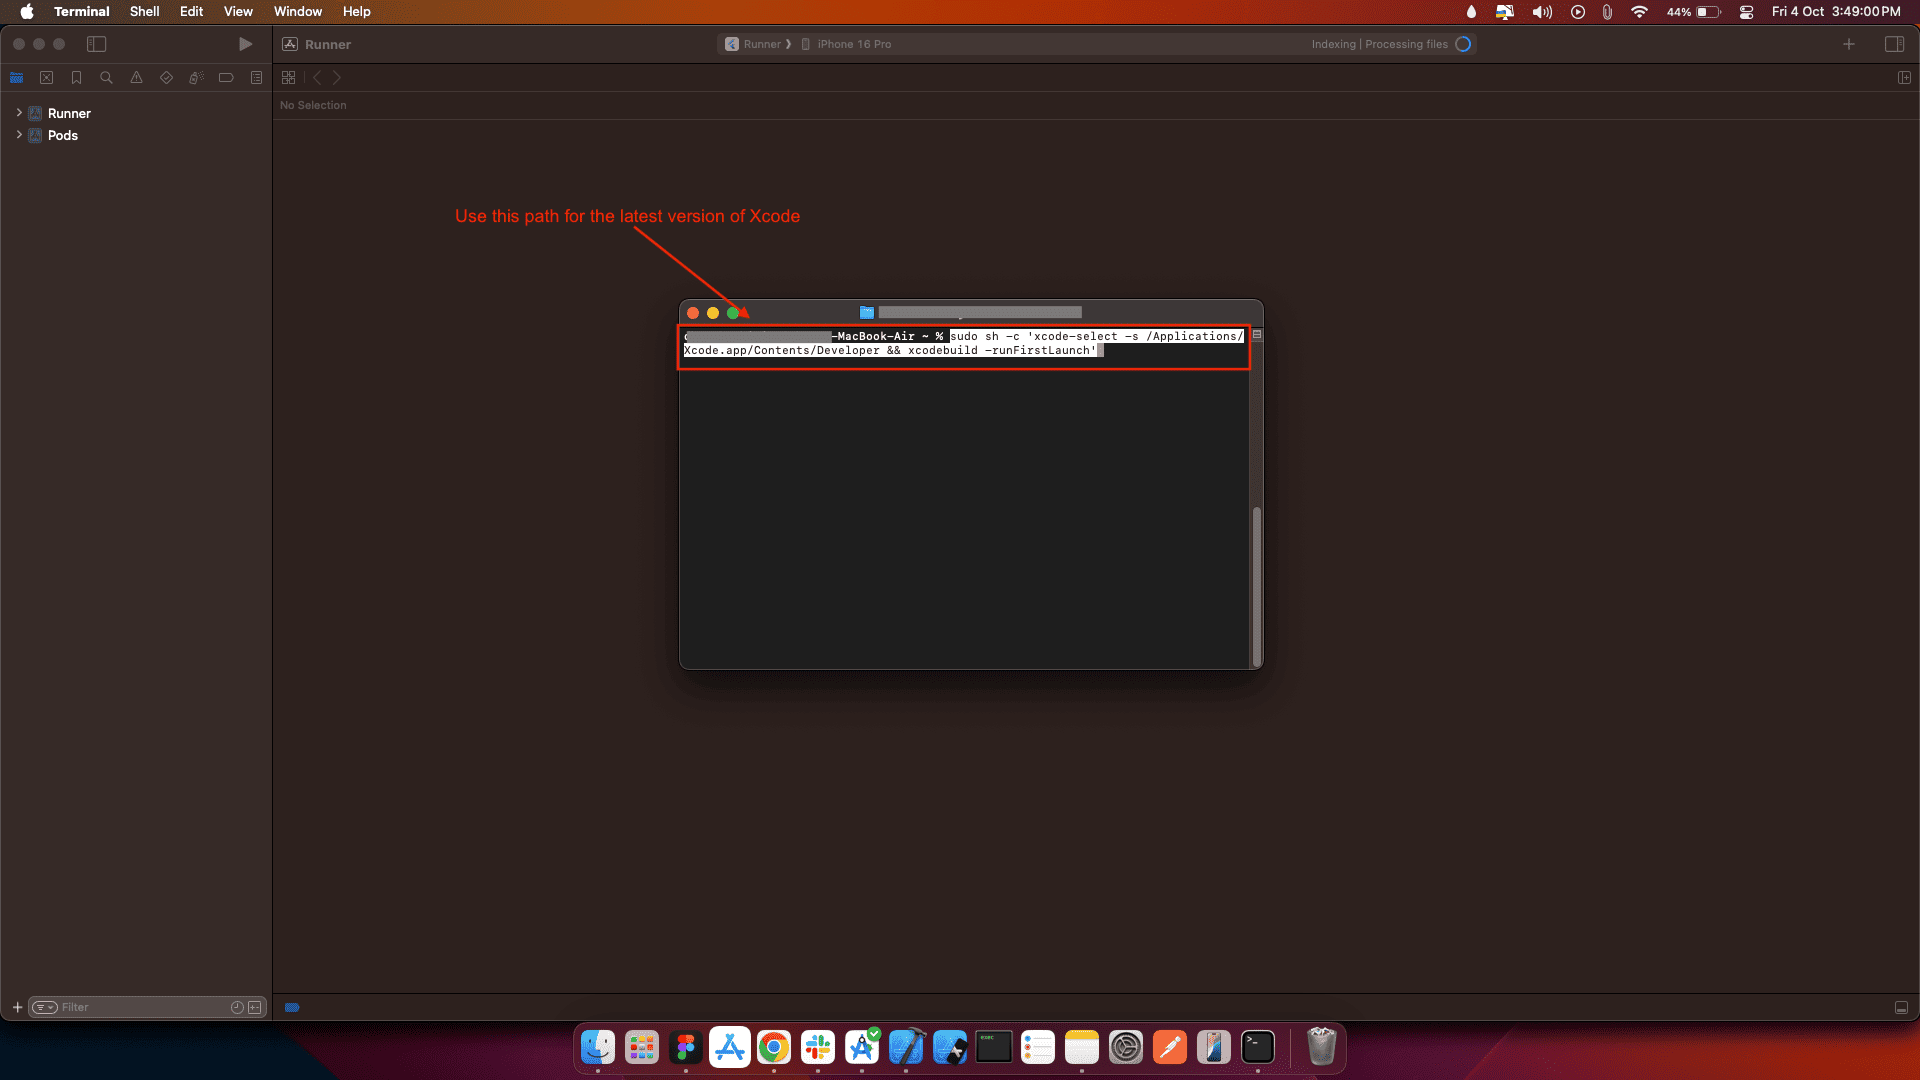Open the Bookmark navigator icon
1920x1080 pixels.
[x=76, y=78]
